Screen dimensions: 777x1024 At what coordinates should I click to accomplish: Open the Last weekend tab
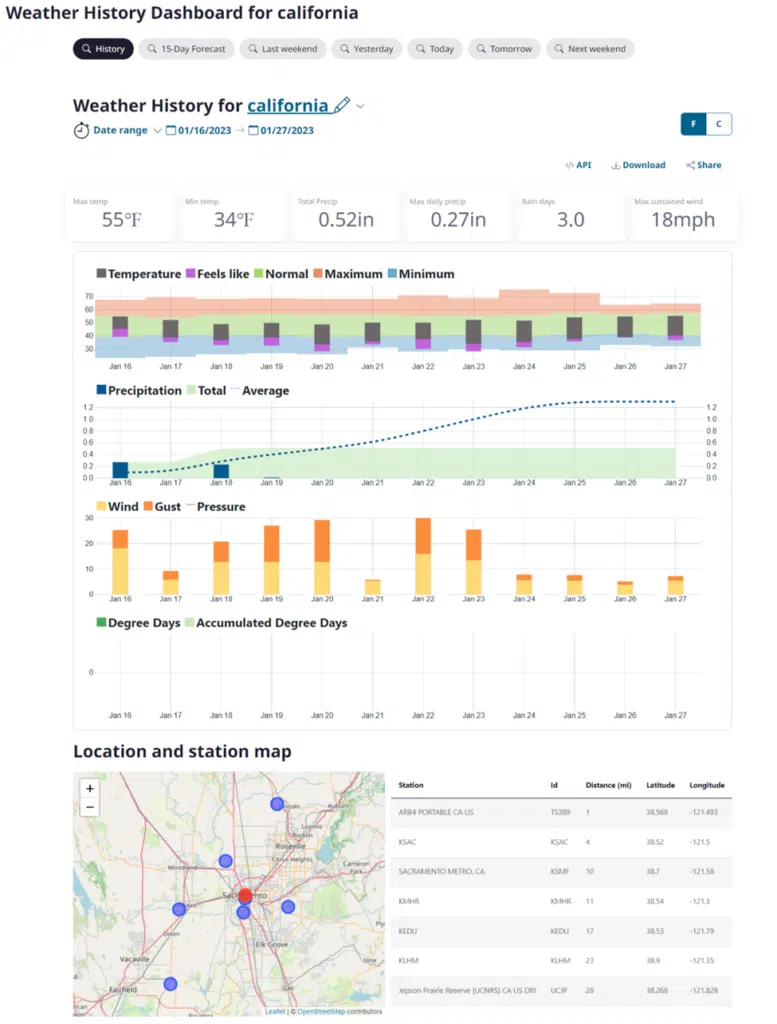tap(283, 49)
